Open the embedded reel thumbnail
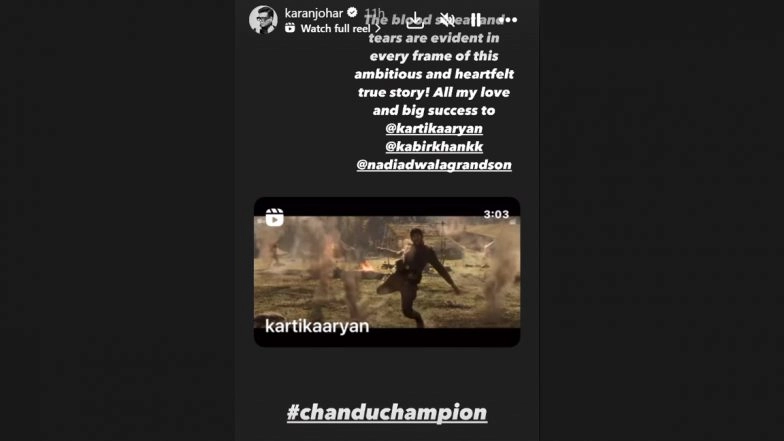The height and width of the screenshot is (441, 784). [387, 272]
